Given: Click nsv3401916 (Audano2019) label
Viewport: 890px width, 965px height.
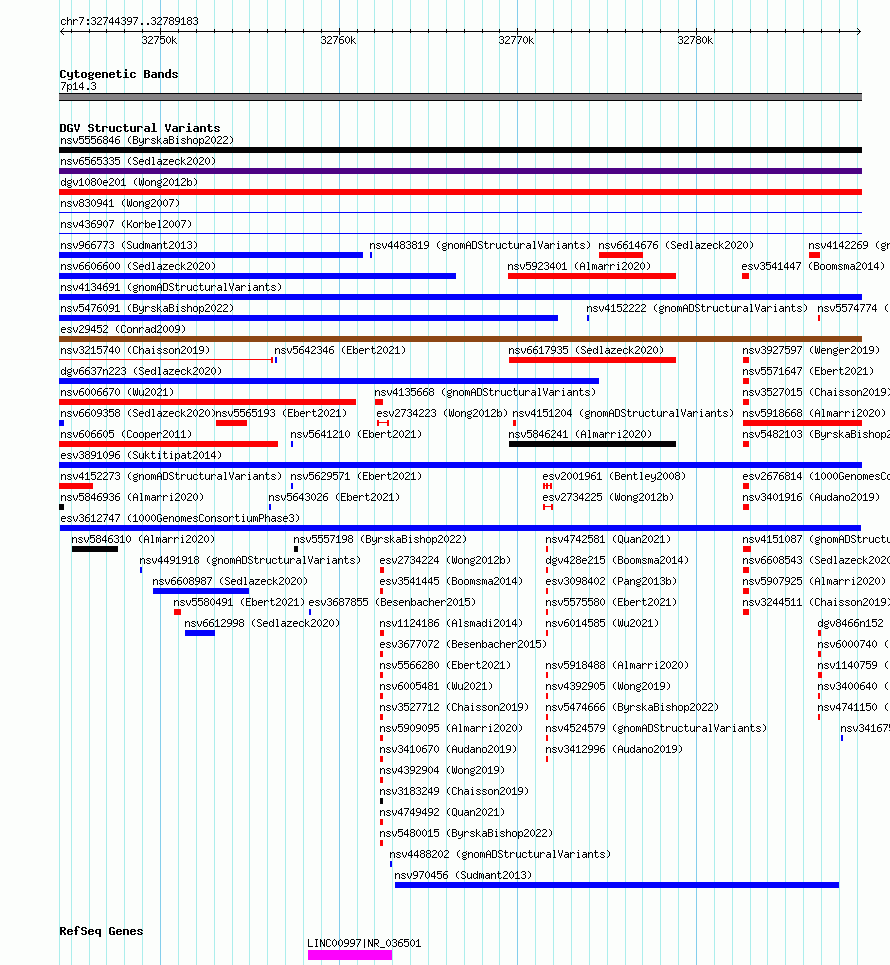Looking at the screenshot, I should 811,497.
